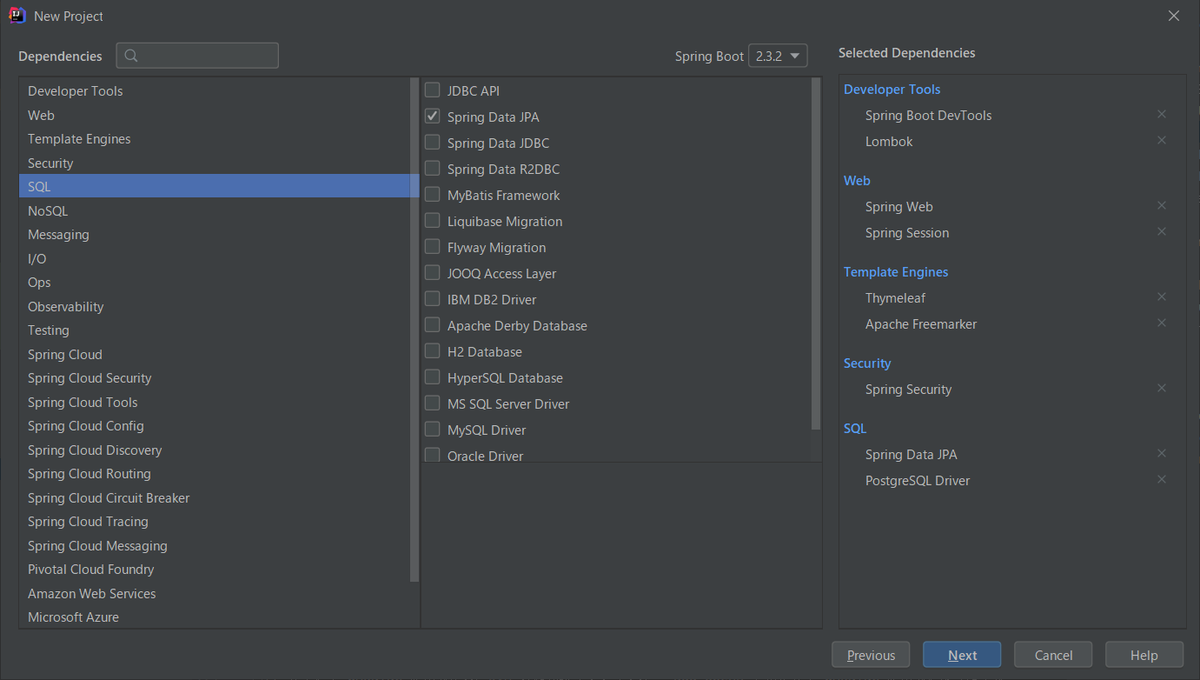The width and height of the screenshot is (1200, 680).
Task: Close the New Project dialog
Action: point(1173,15)
